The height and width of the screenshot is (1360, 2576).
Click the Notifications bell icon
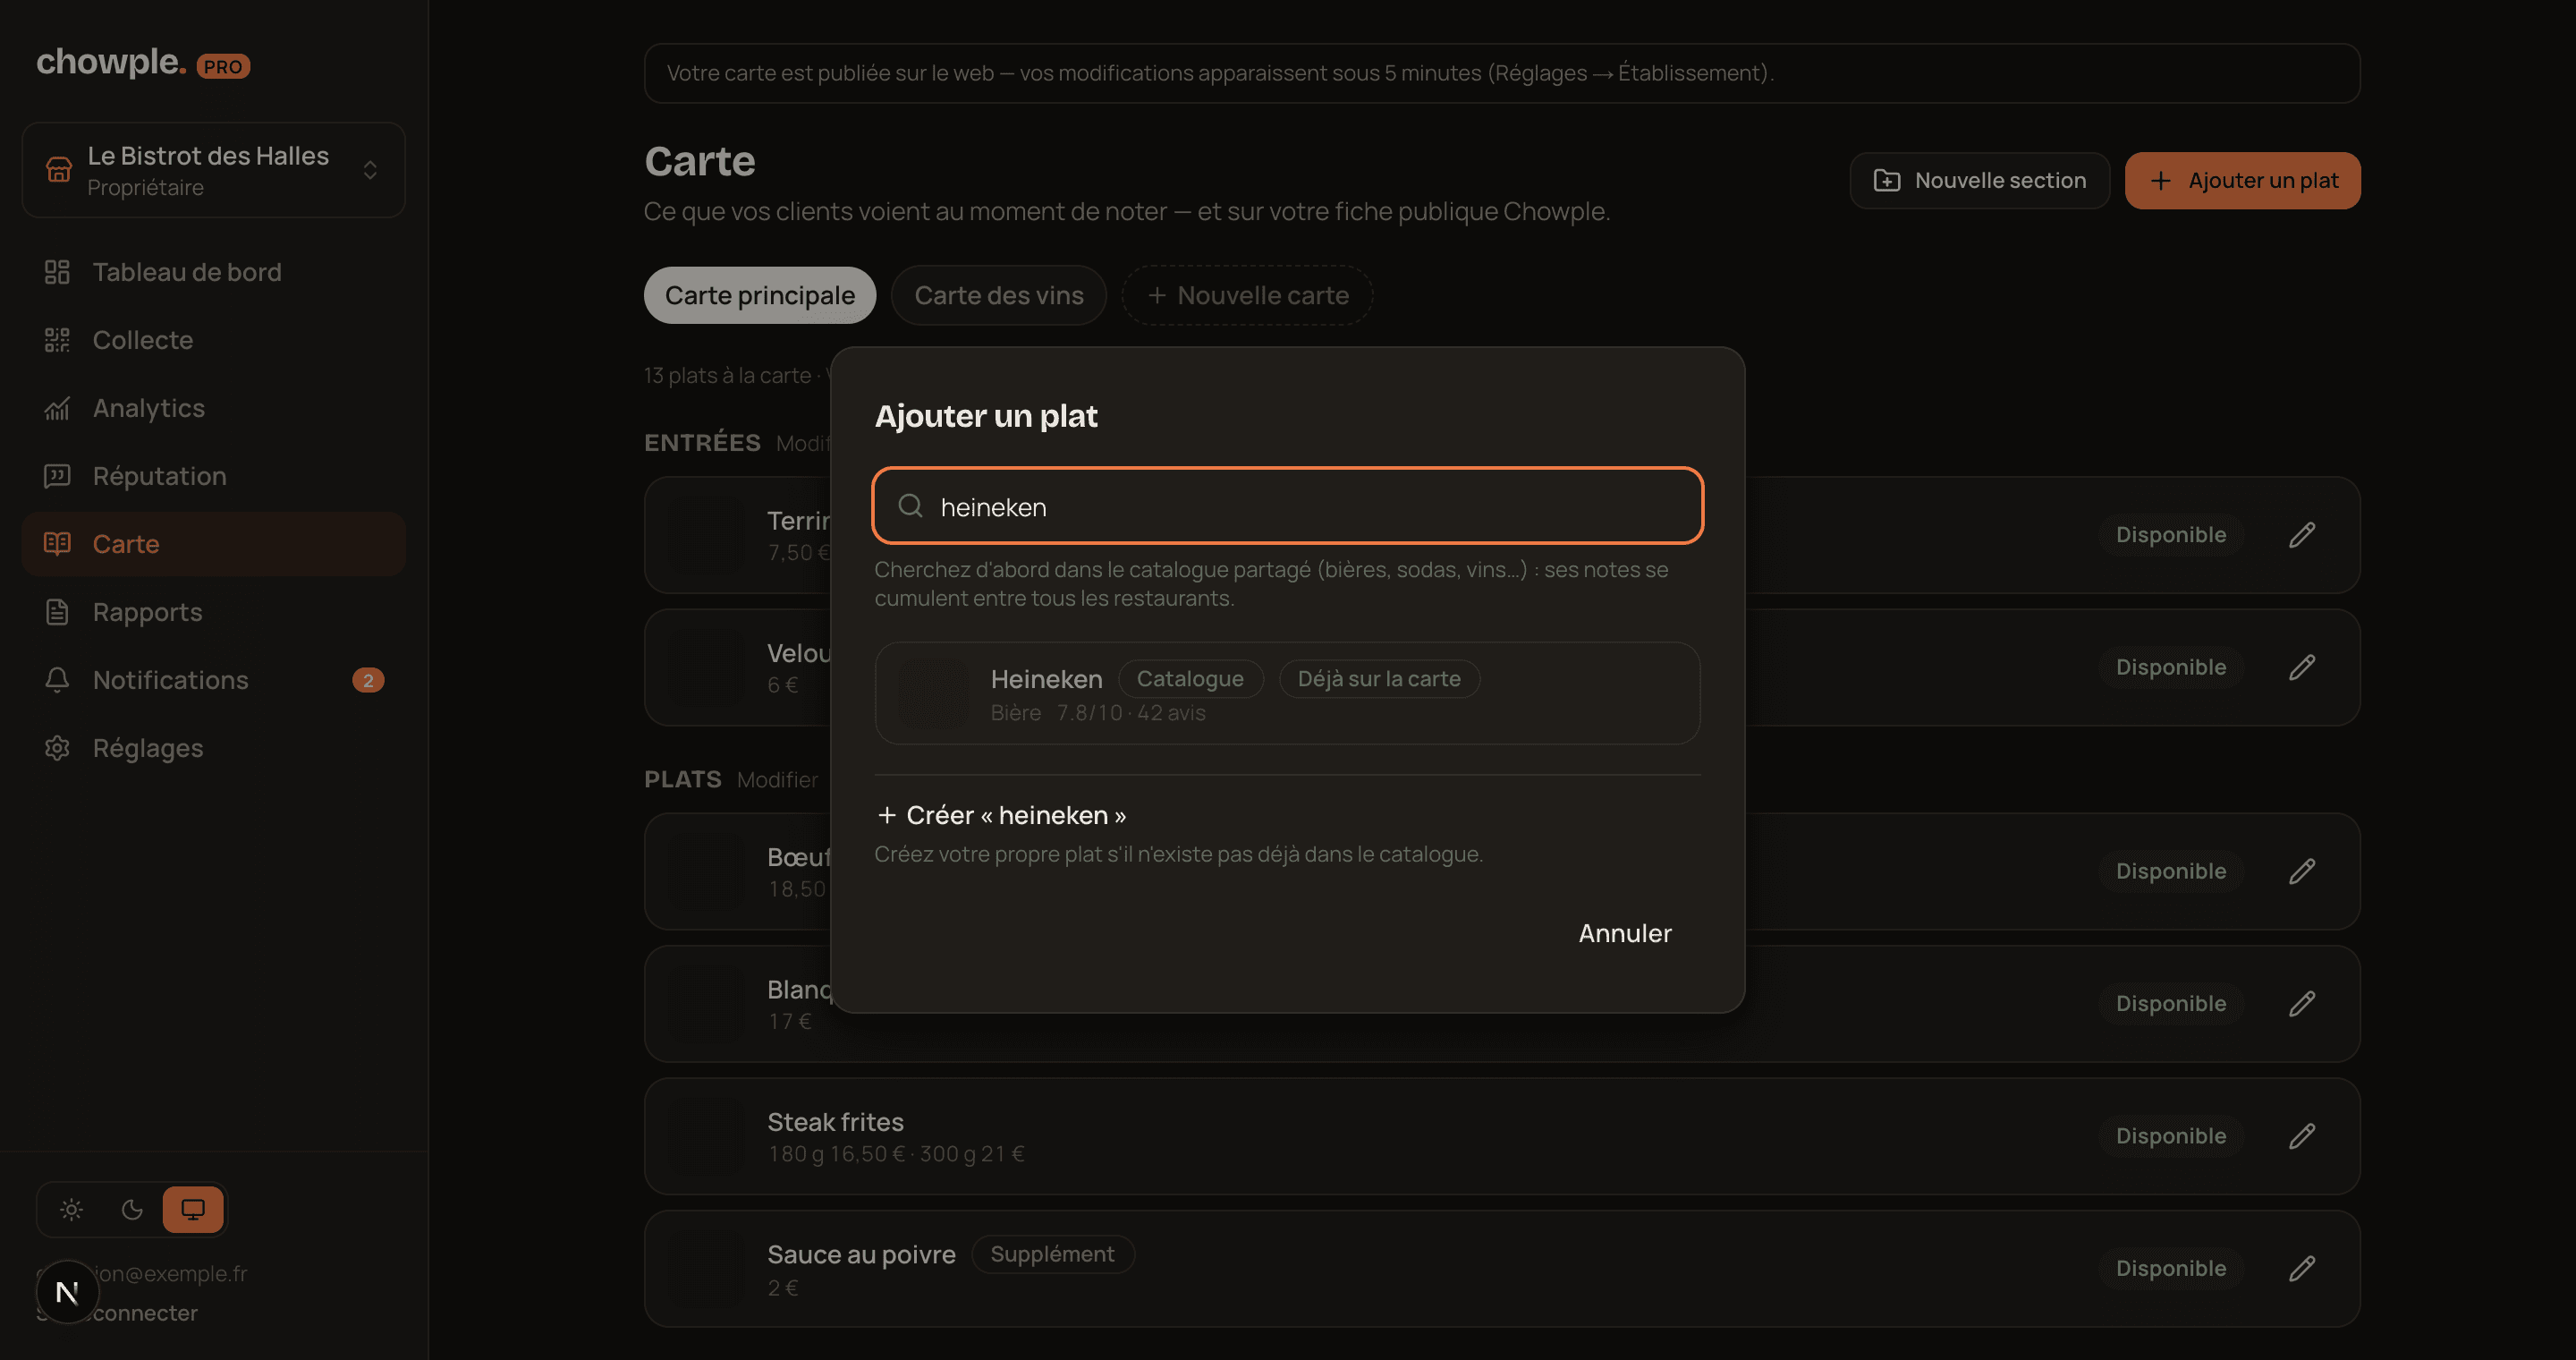pyautogui.click(x=57, y=680)
